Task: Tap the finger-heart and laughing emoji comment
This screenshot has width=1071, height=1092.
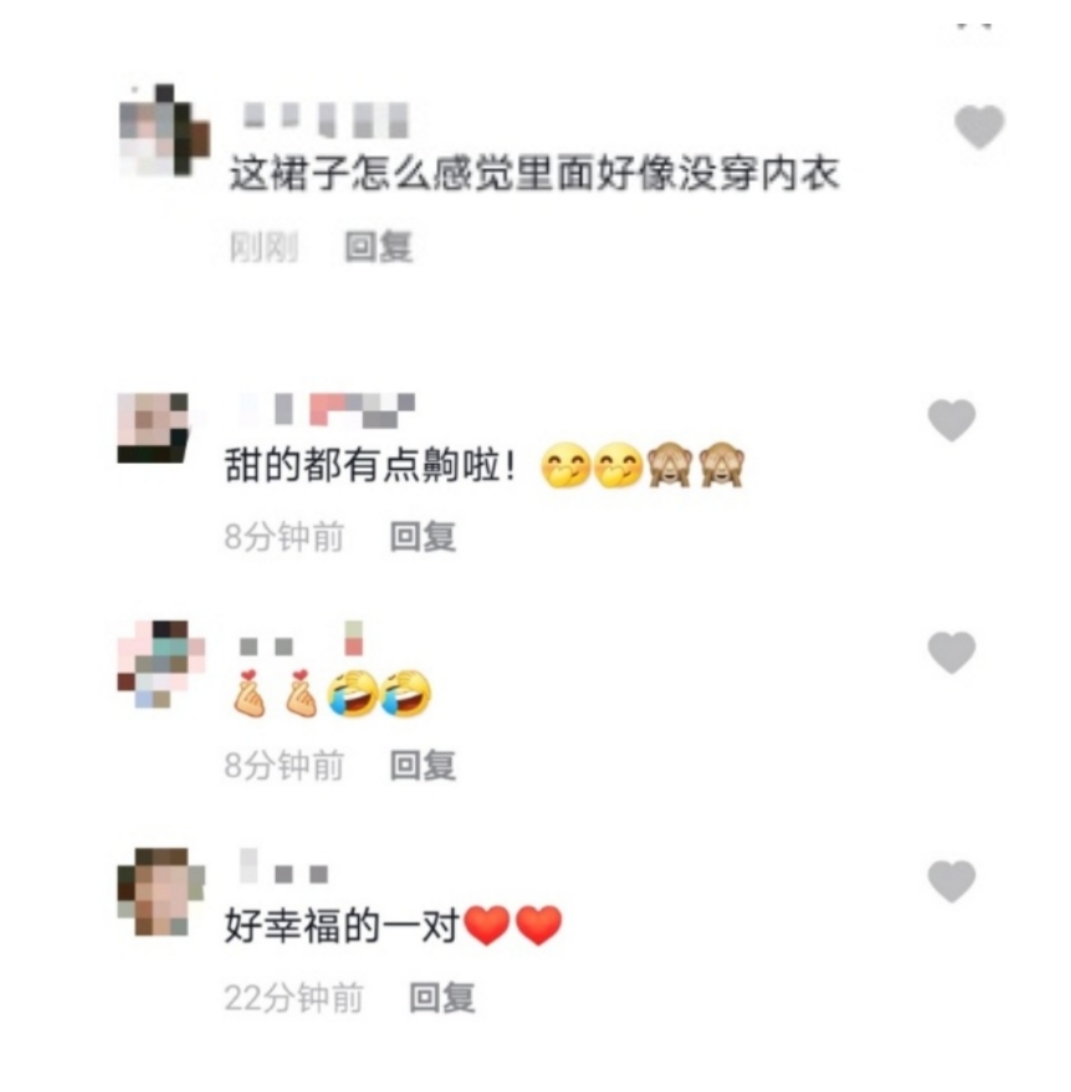Action: tap(334, 693)
